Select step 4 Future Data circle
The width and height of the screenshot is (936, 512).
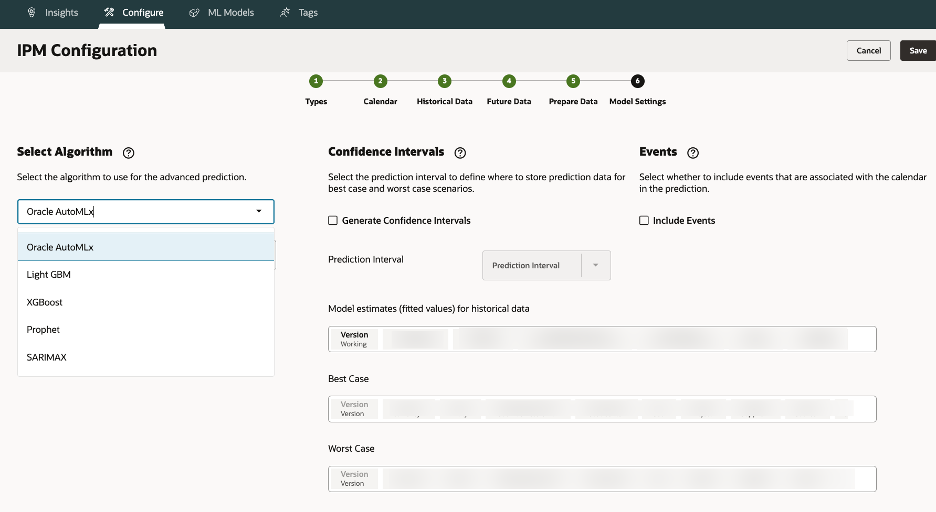click(509, 82)
